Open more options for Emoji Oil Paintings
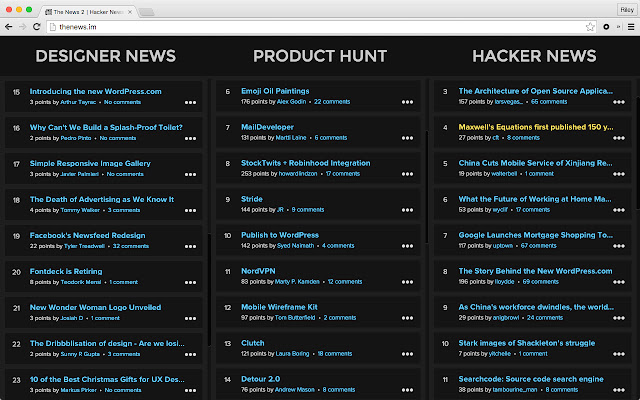The width and height of the screenshot is (640, 400). [407, 101]
